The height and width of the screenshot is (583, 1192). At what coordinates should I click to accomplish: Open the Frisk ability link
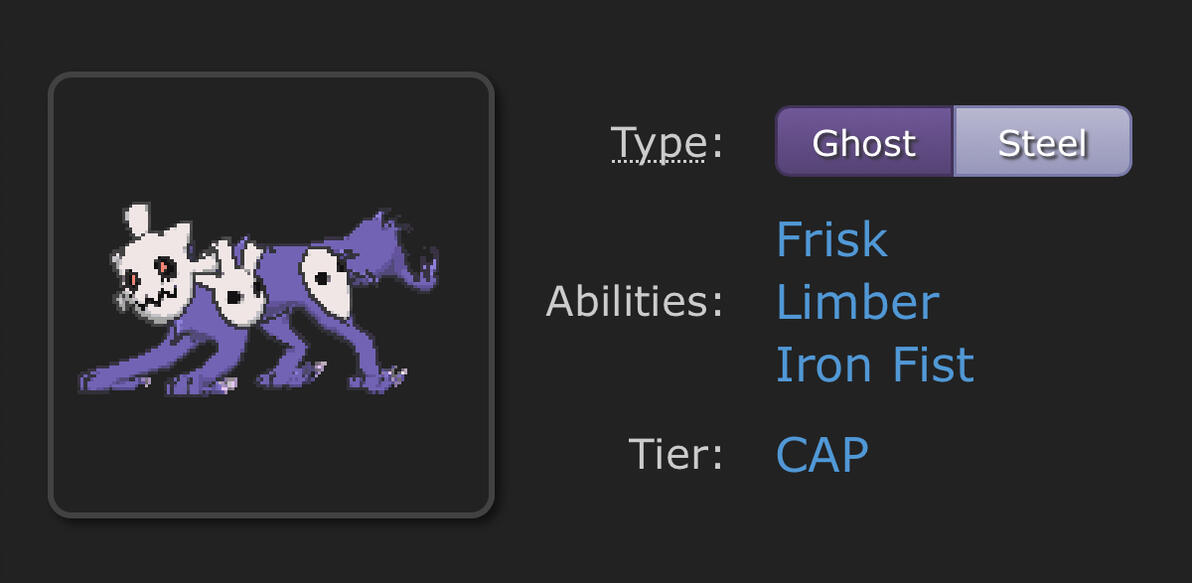coord(831,240)
